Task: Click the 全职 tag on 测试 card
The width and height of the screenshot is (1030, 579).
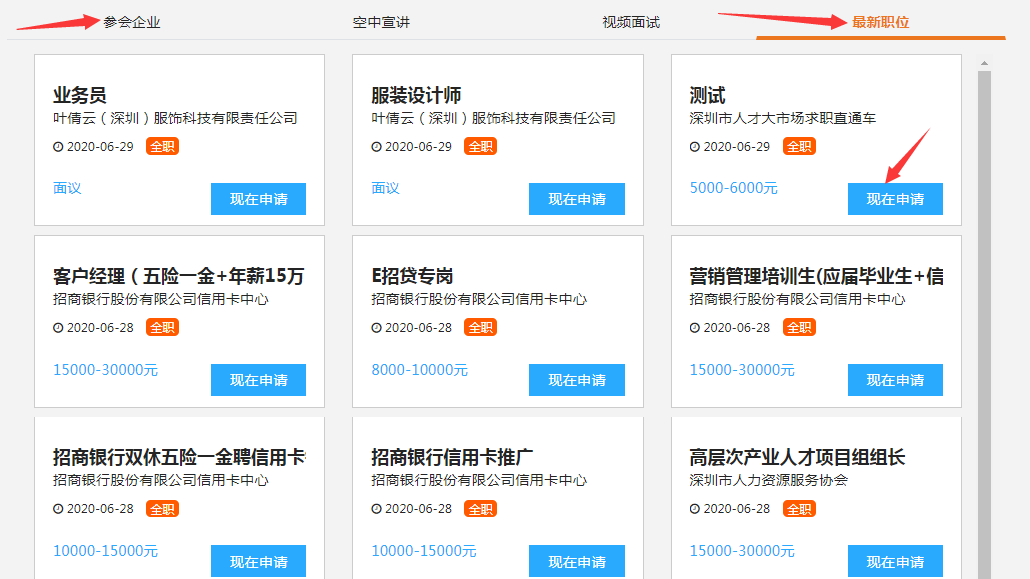Action: point(799,147)
